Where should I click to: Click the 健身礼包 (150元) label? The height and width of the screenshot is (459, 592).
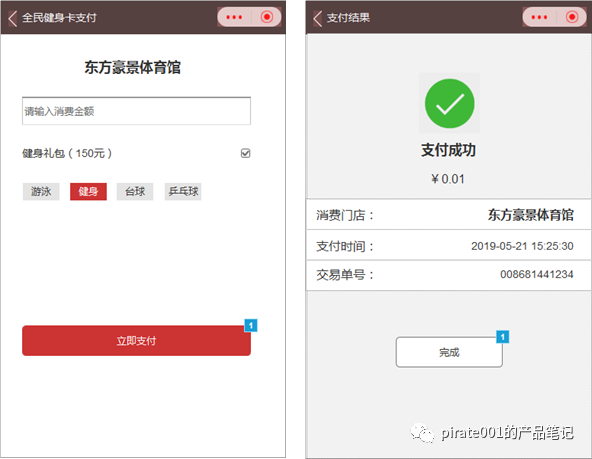tap(67, 153)
